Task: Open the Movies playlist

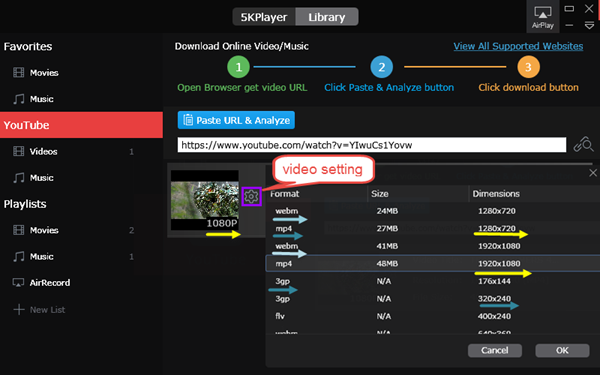Action: pos(44,230)
